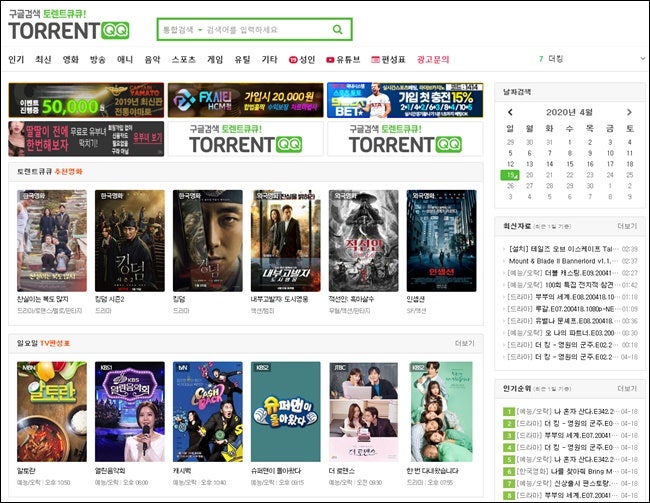Open the 기타 menu

[269, 59]
